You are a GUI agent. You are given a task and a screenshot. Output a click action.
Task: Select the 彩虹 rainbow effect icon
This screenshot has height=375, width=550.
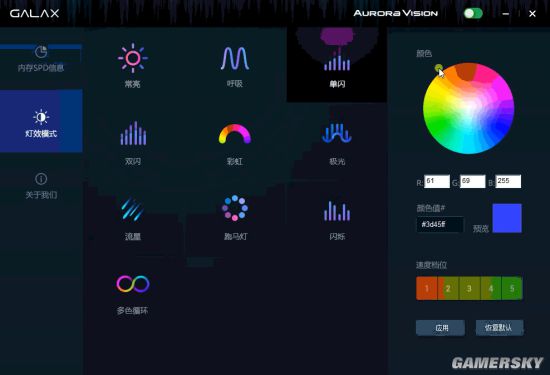tap(235, 134)
